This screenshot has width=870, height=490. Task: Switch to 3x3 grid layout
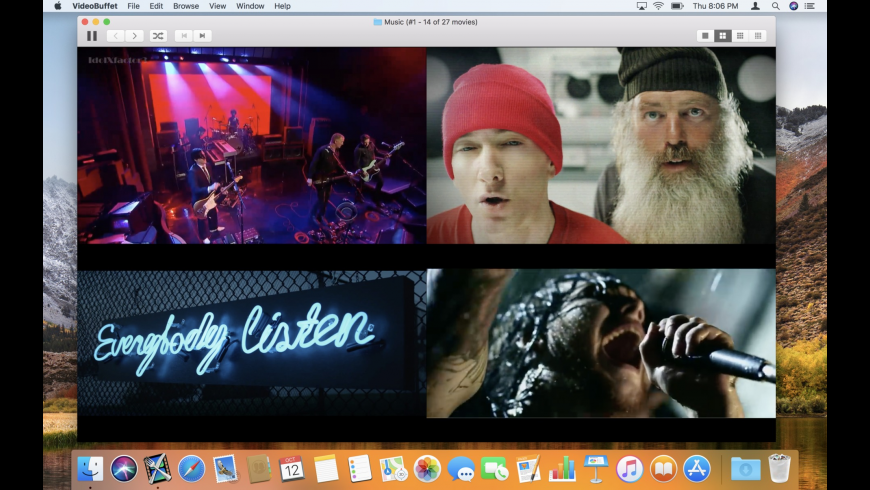coord(740,36)
